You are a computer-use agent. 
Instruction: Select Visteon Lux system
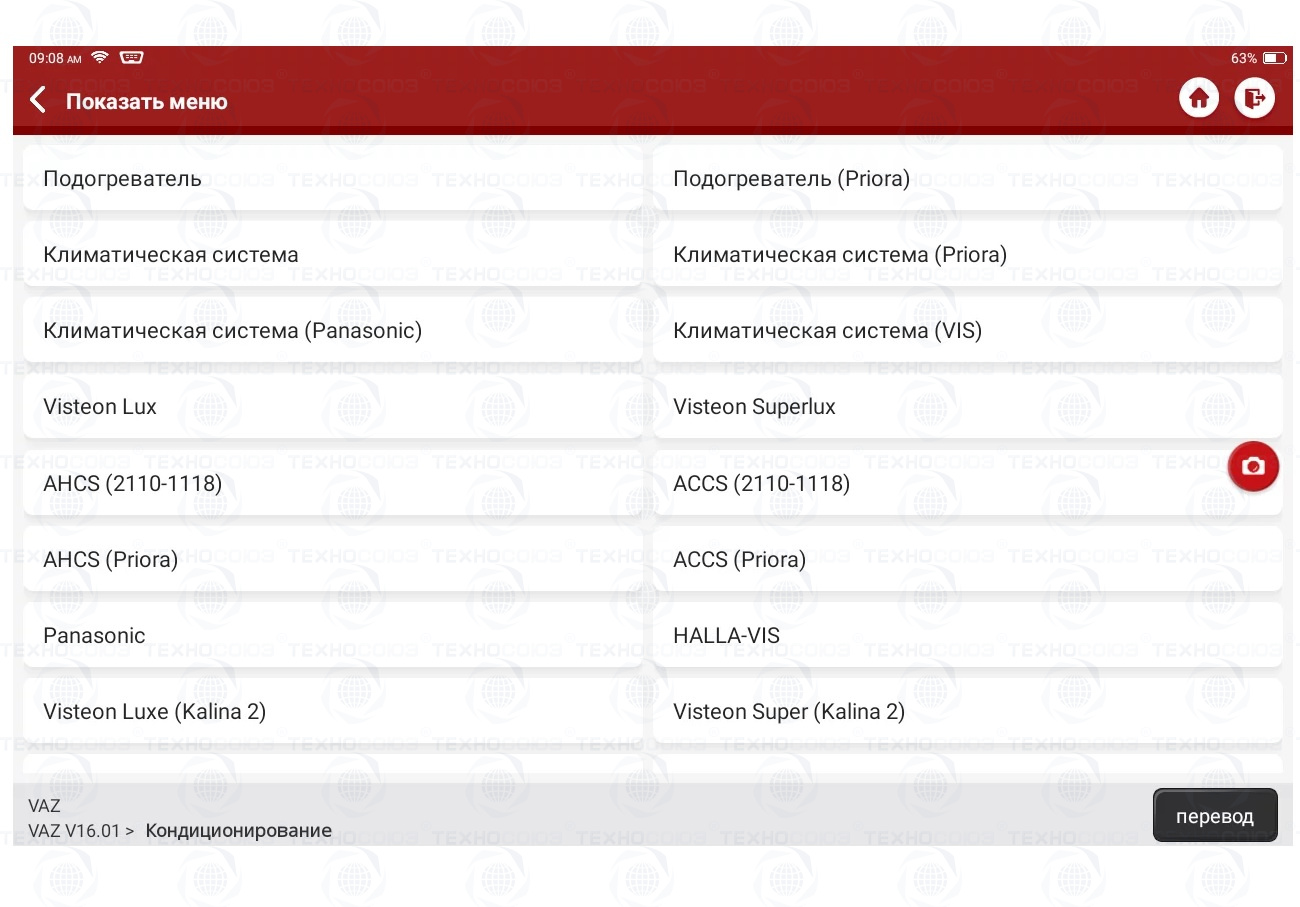coord(332,407)
